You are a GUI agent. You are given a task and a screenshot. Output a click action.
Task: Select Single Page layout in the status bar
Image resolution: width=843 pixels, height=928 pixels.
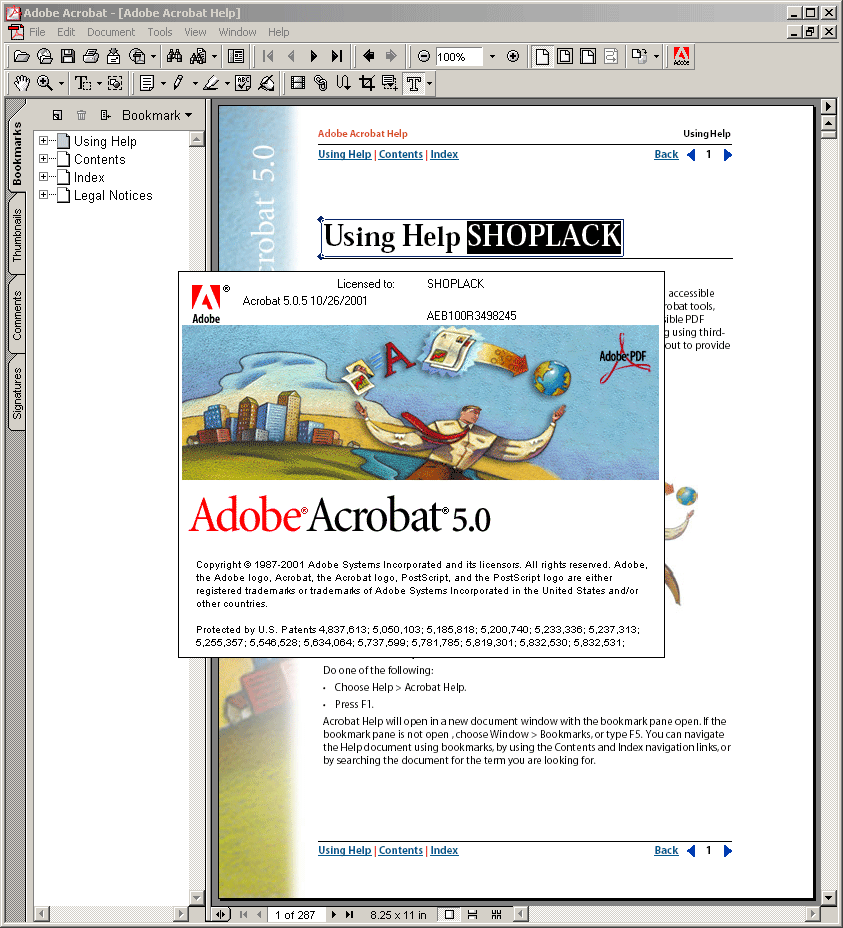pos(449,915)
